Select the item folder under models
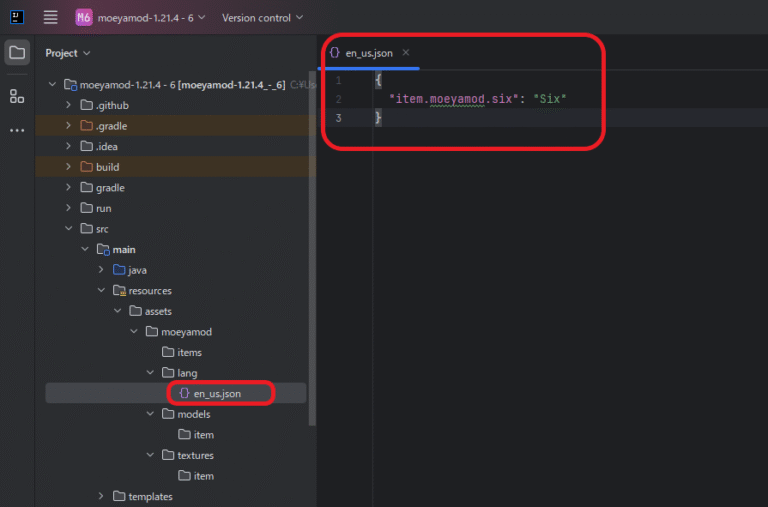 (196, 435)
